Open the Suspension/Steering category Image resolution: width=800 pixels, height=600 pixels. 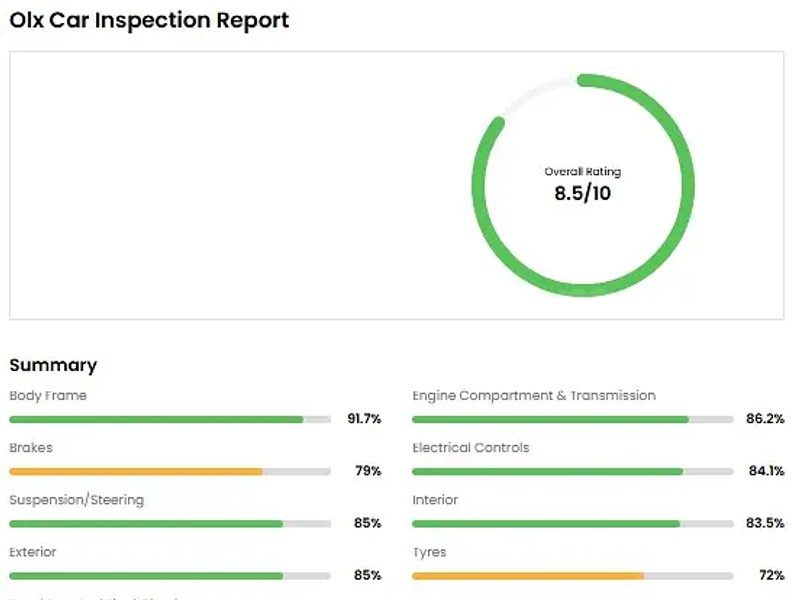(x=76, y=499)
